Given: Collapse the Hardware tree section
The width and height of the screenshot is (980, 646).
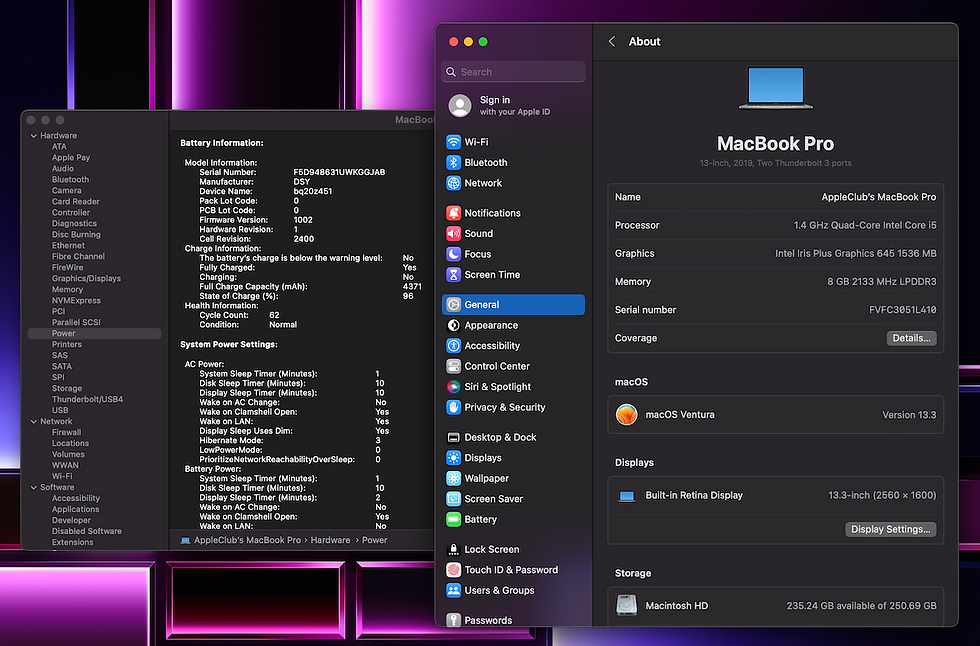Looking at the screenshot, I should 34,136.
